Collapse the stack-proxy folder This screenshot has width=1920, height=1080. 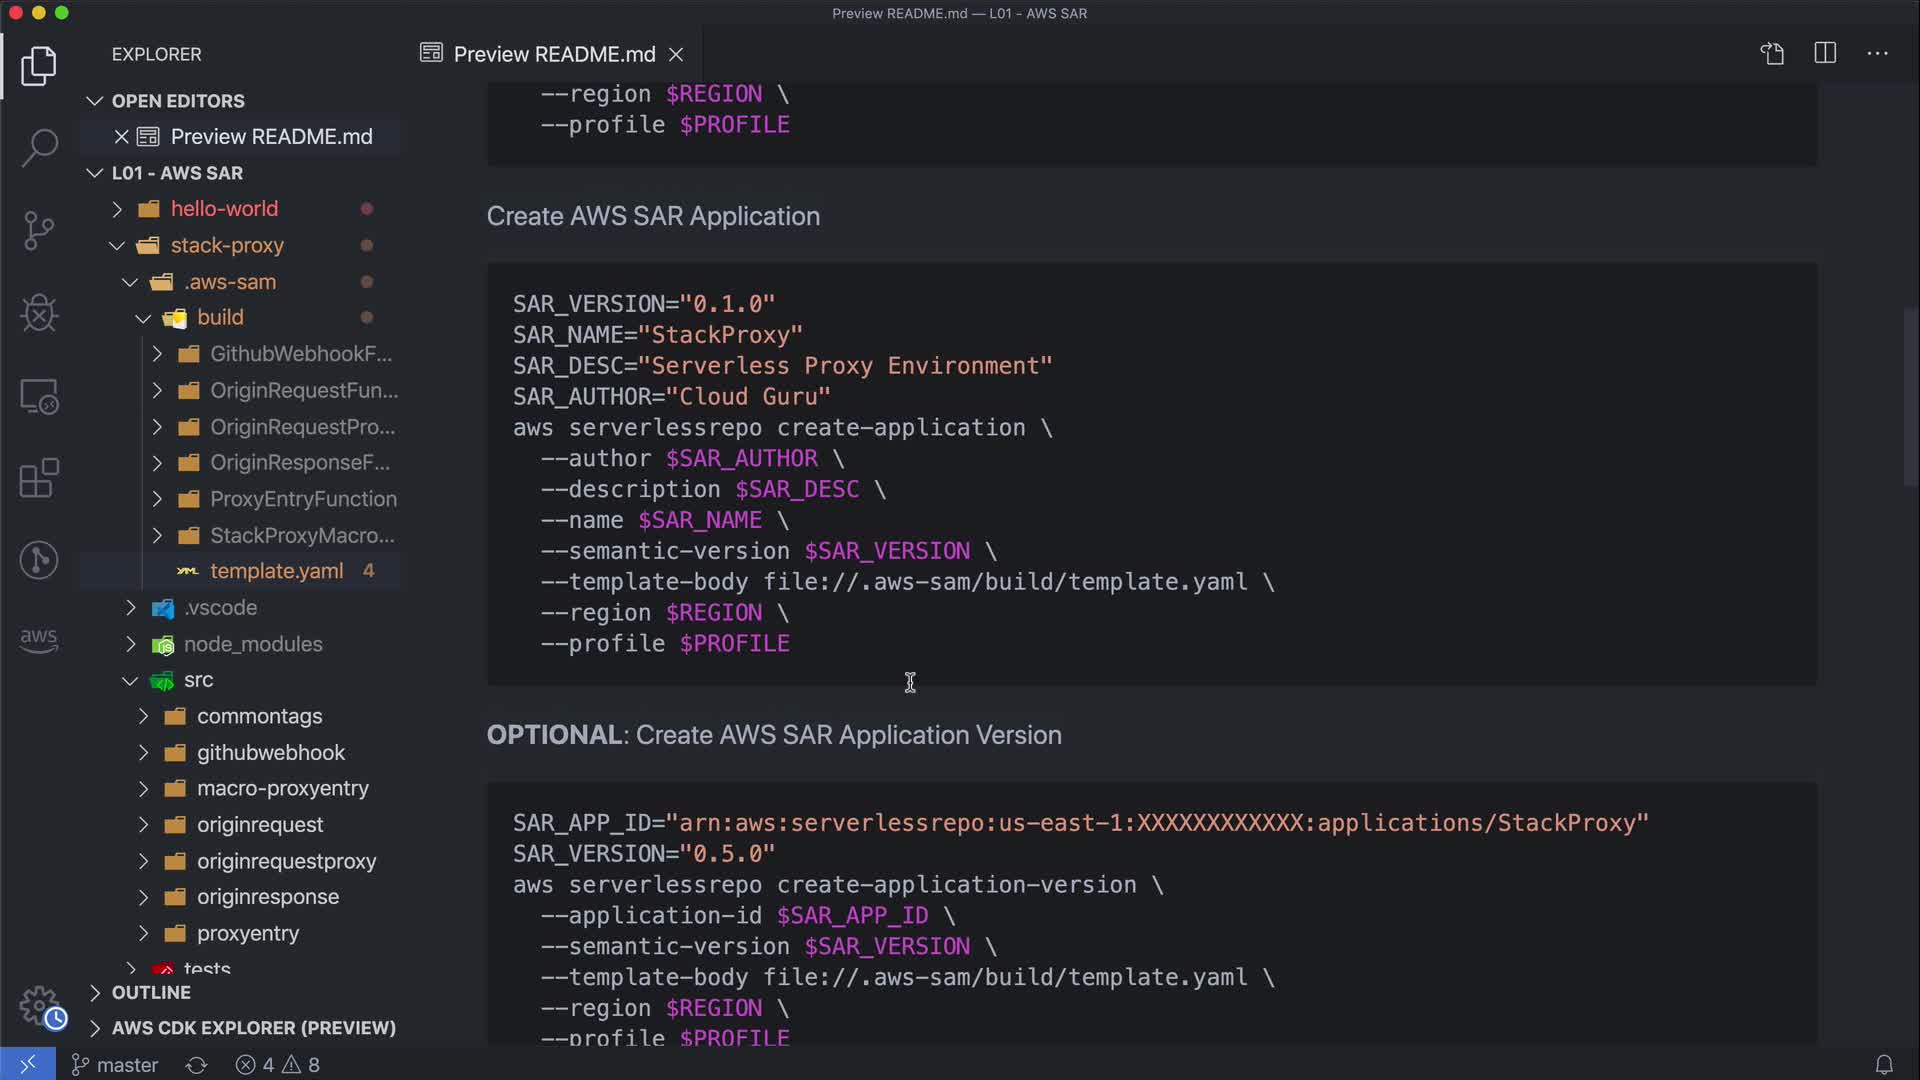pos(227,245)
